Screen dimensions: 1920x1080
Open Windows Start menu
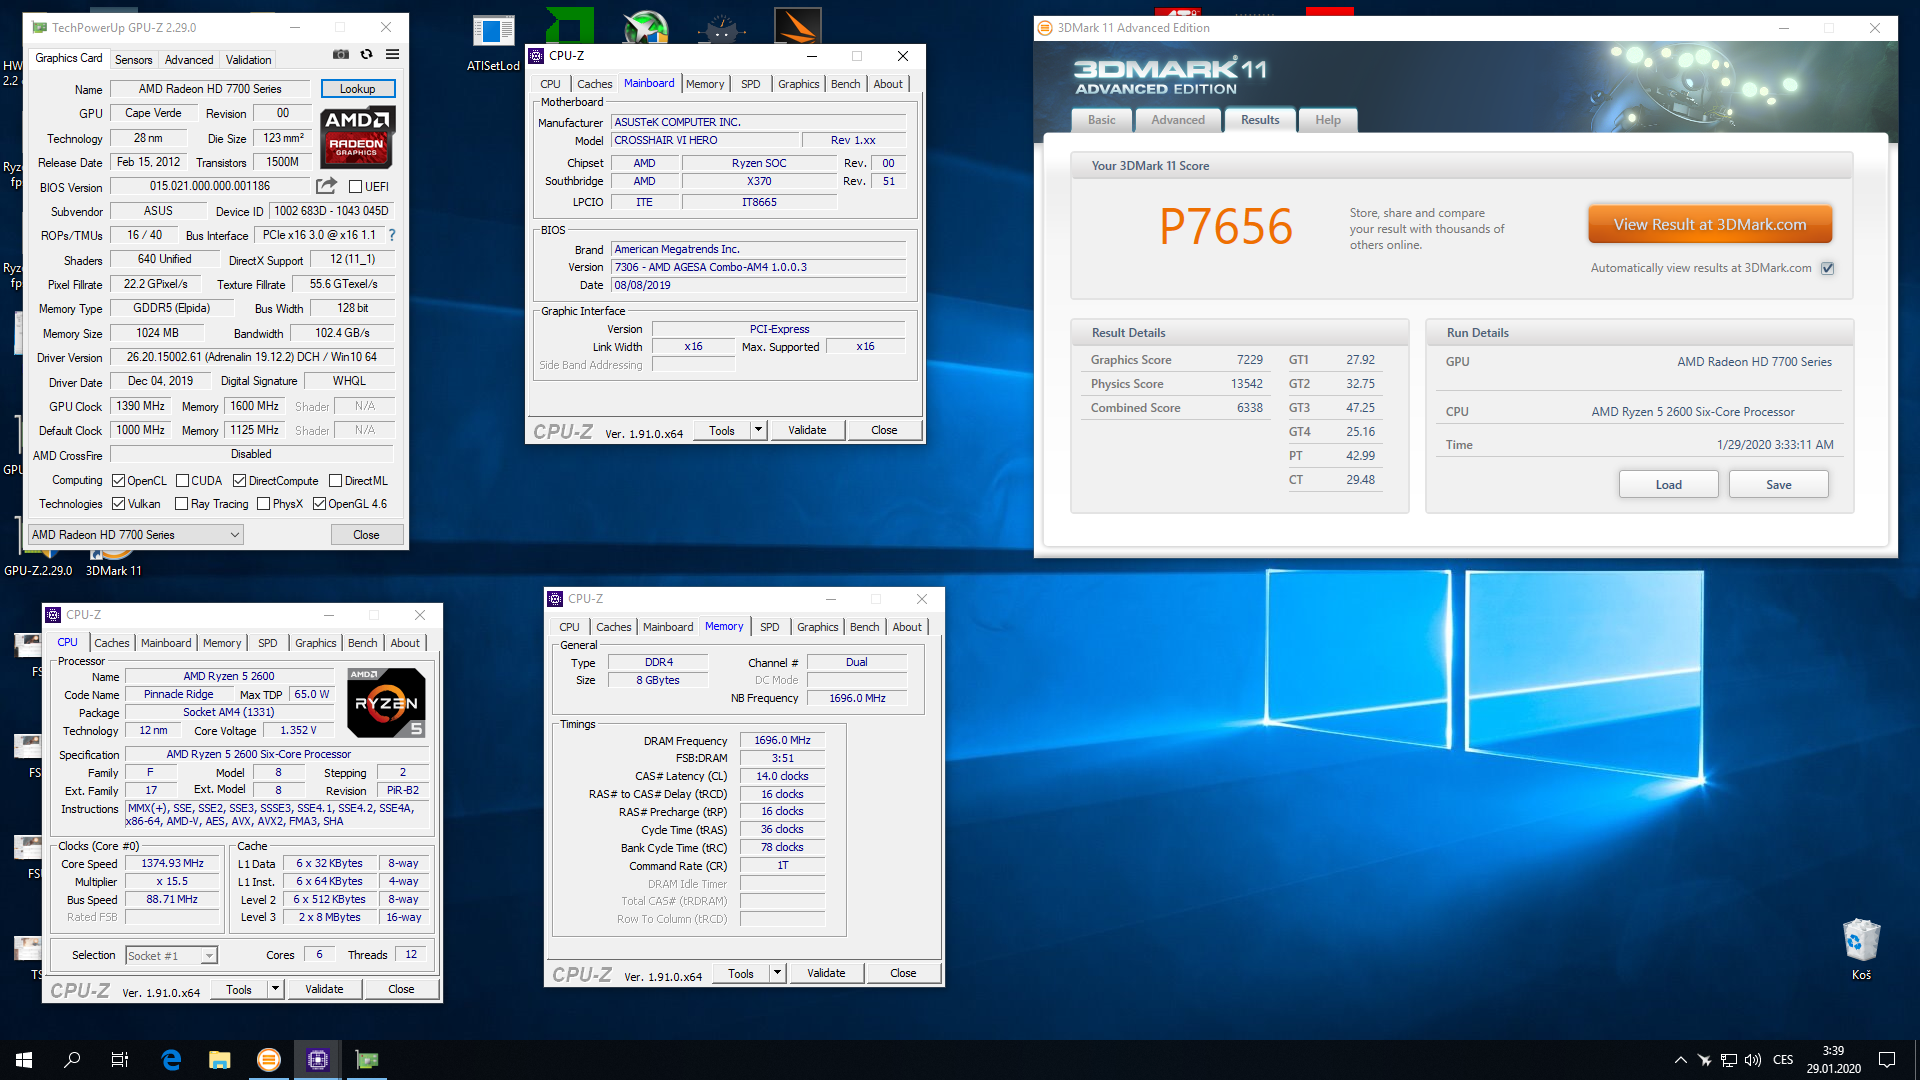tap(24, 1060)
